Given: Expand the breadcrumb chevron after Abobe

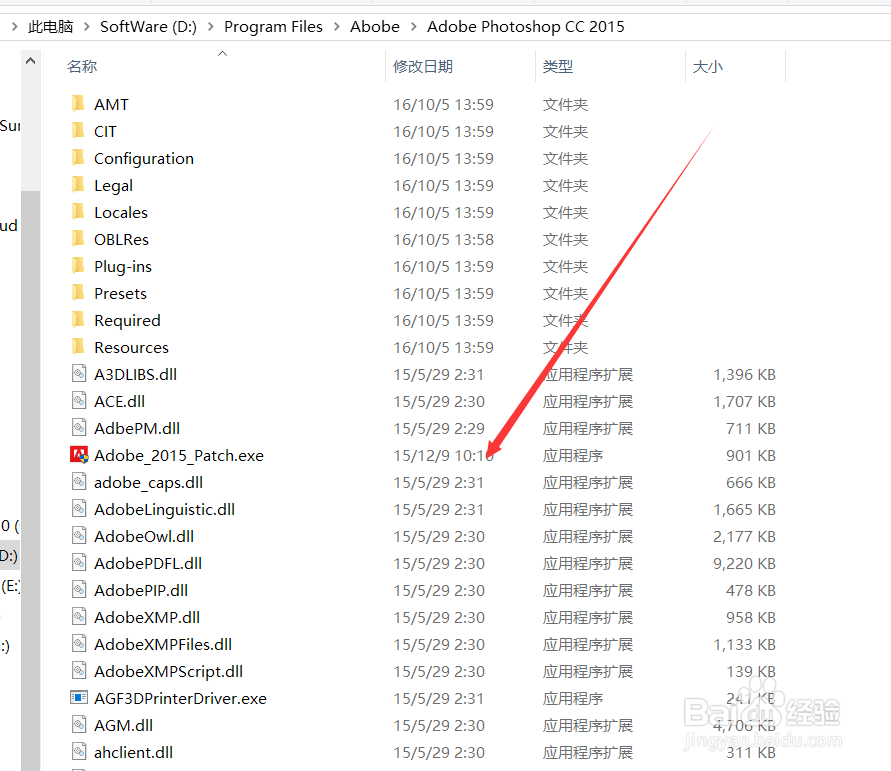Looking at the screenshot, I should 412,27.
